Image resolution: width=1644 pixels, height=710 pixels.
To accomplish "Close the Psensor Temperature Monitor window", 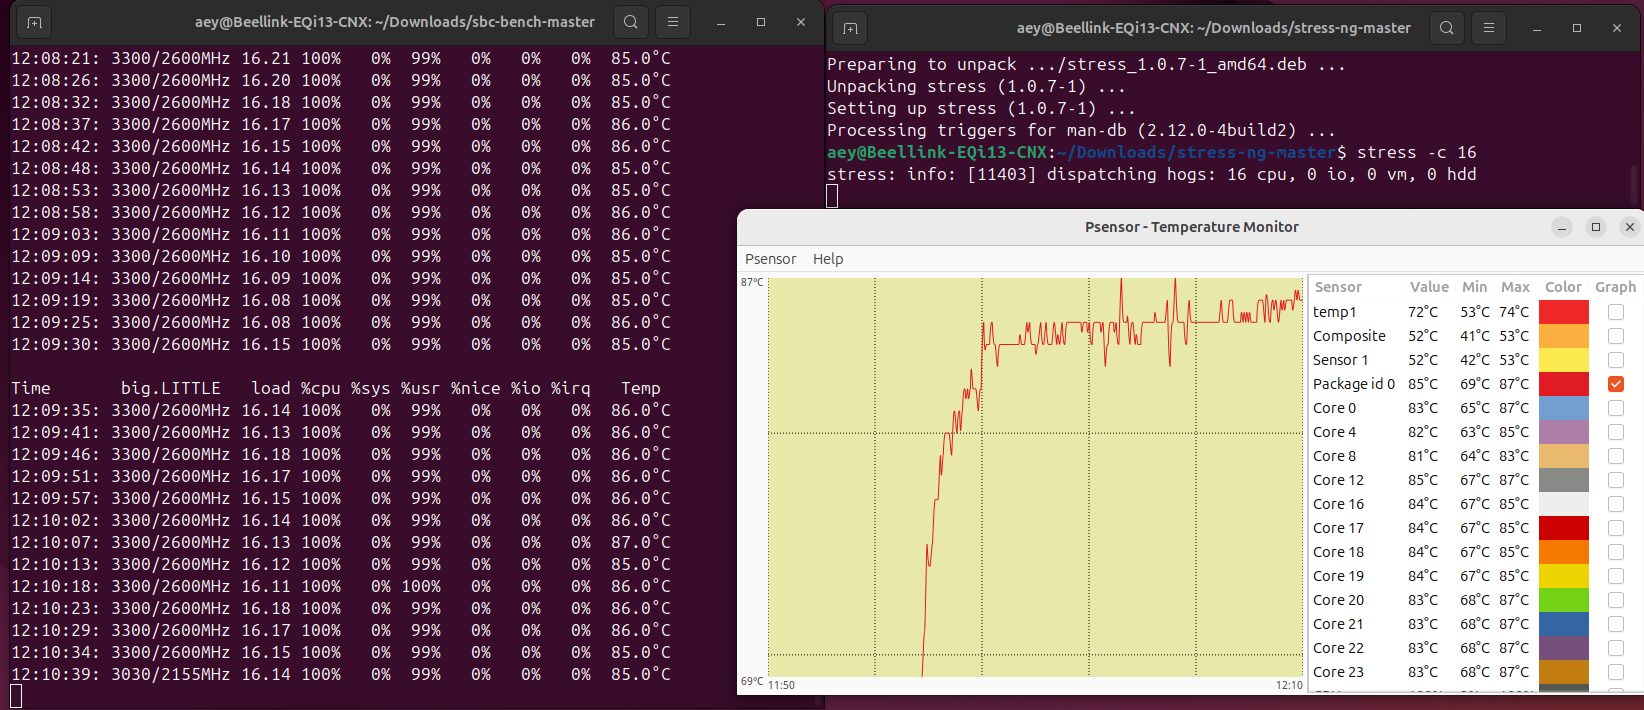I will pos(1630,227).
